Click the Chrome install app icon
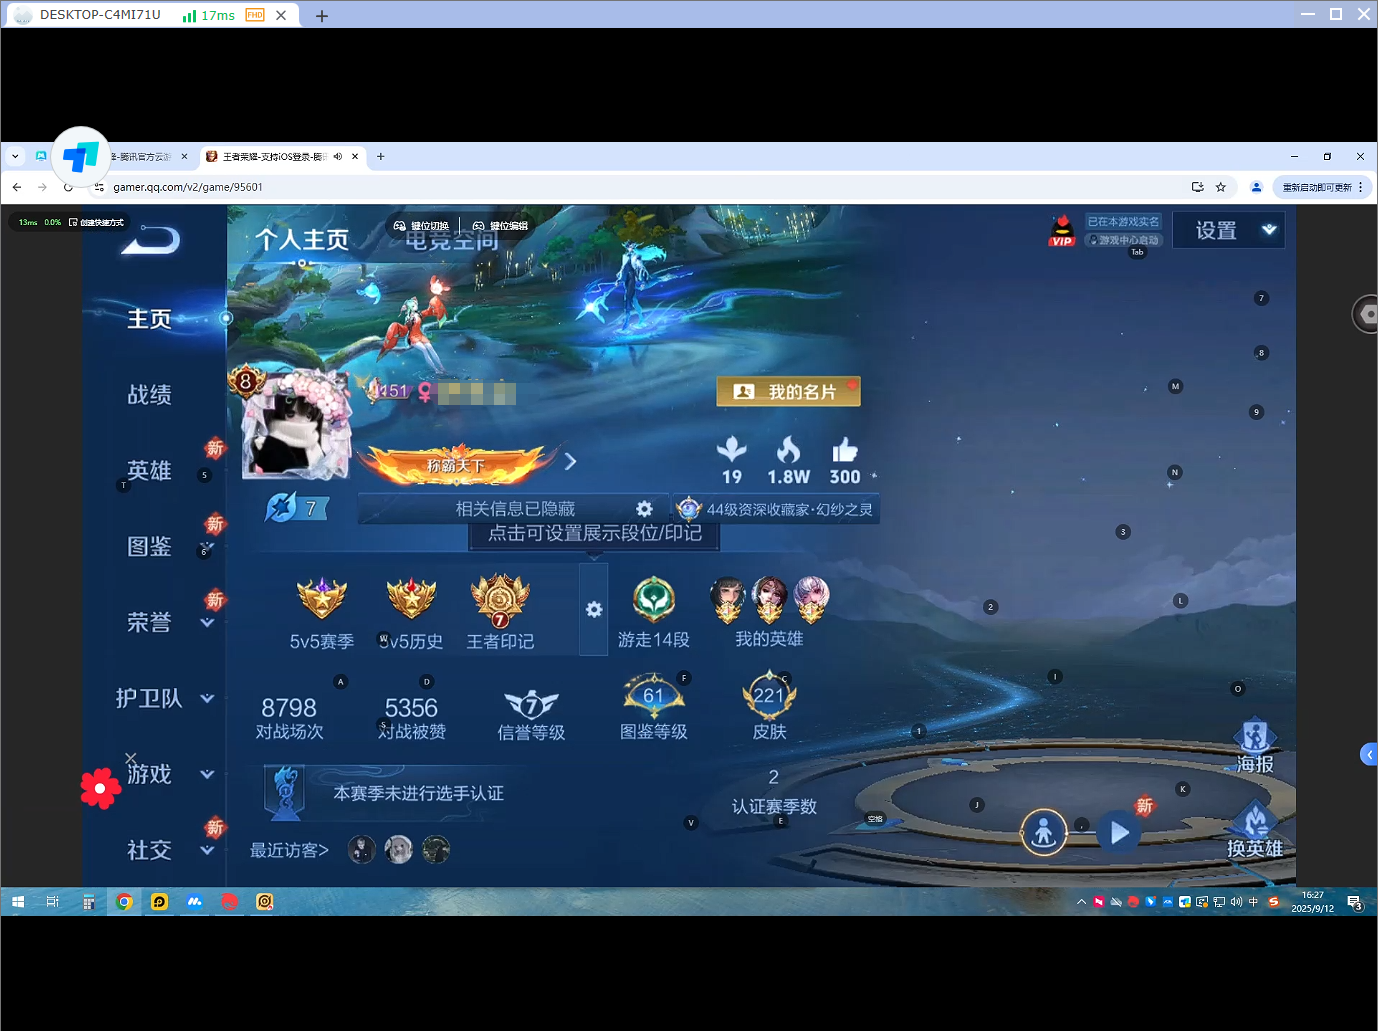The height and width of the screenshot is (1031, 1378). click(x=1198, y=187)
